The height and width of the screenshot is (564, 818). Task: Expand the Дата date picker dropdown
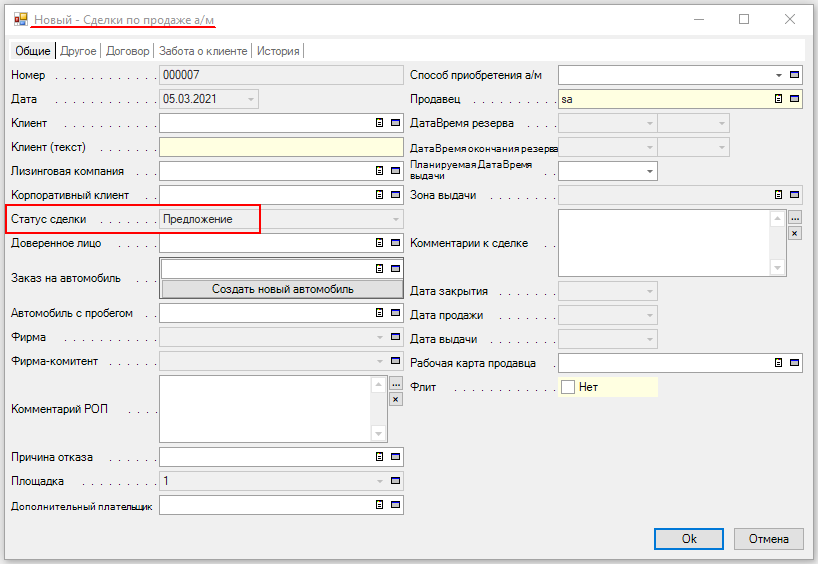tap(250, 99)
